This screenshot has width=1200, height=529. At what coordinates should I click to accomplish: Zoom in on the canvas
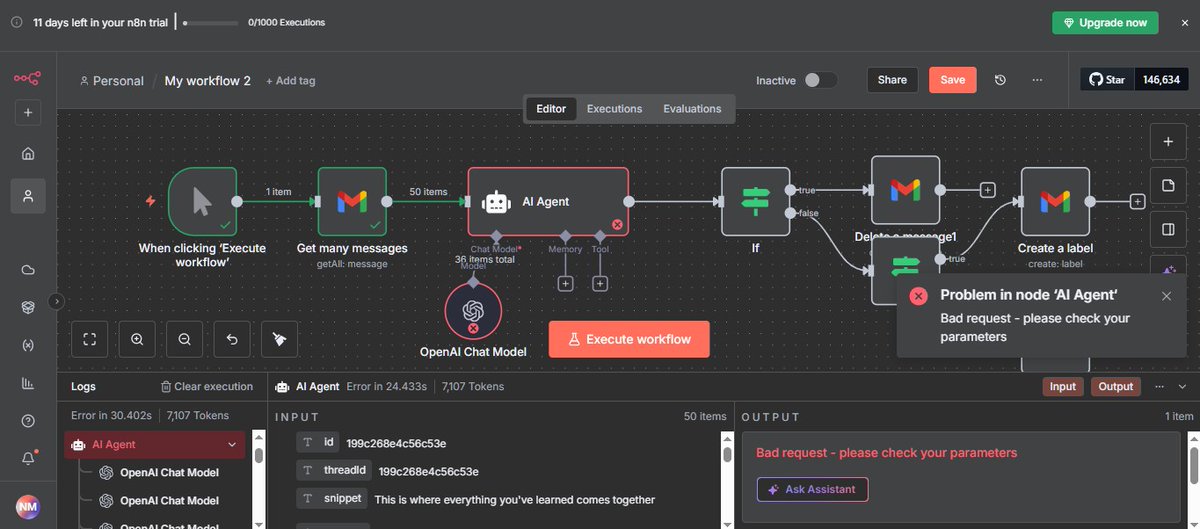137,339
